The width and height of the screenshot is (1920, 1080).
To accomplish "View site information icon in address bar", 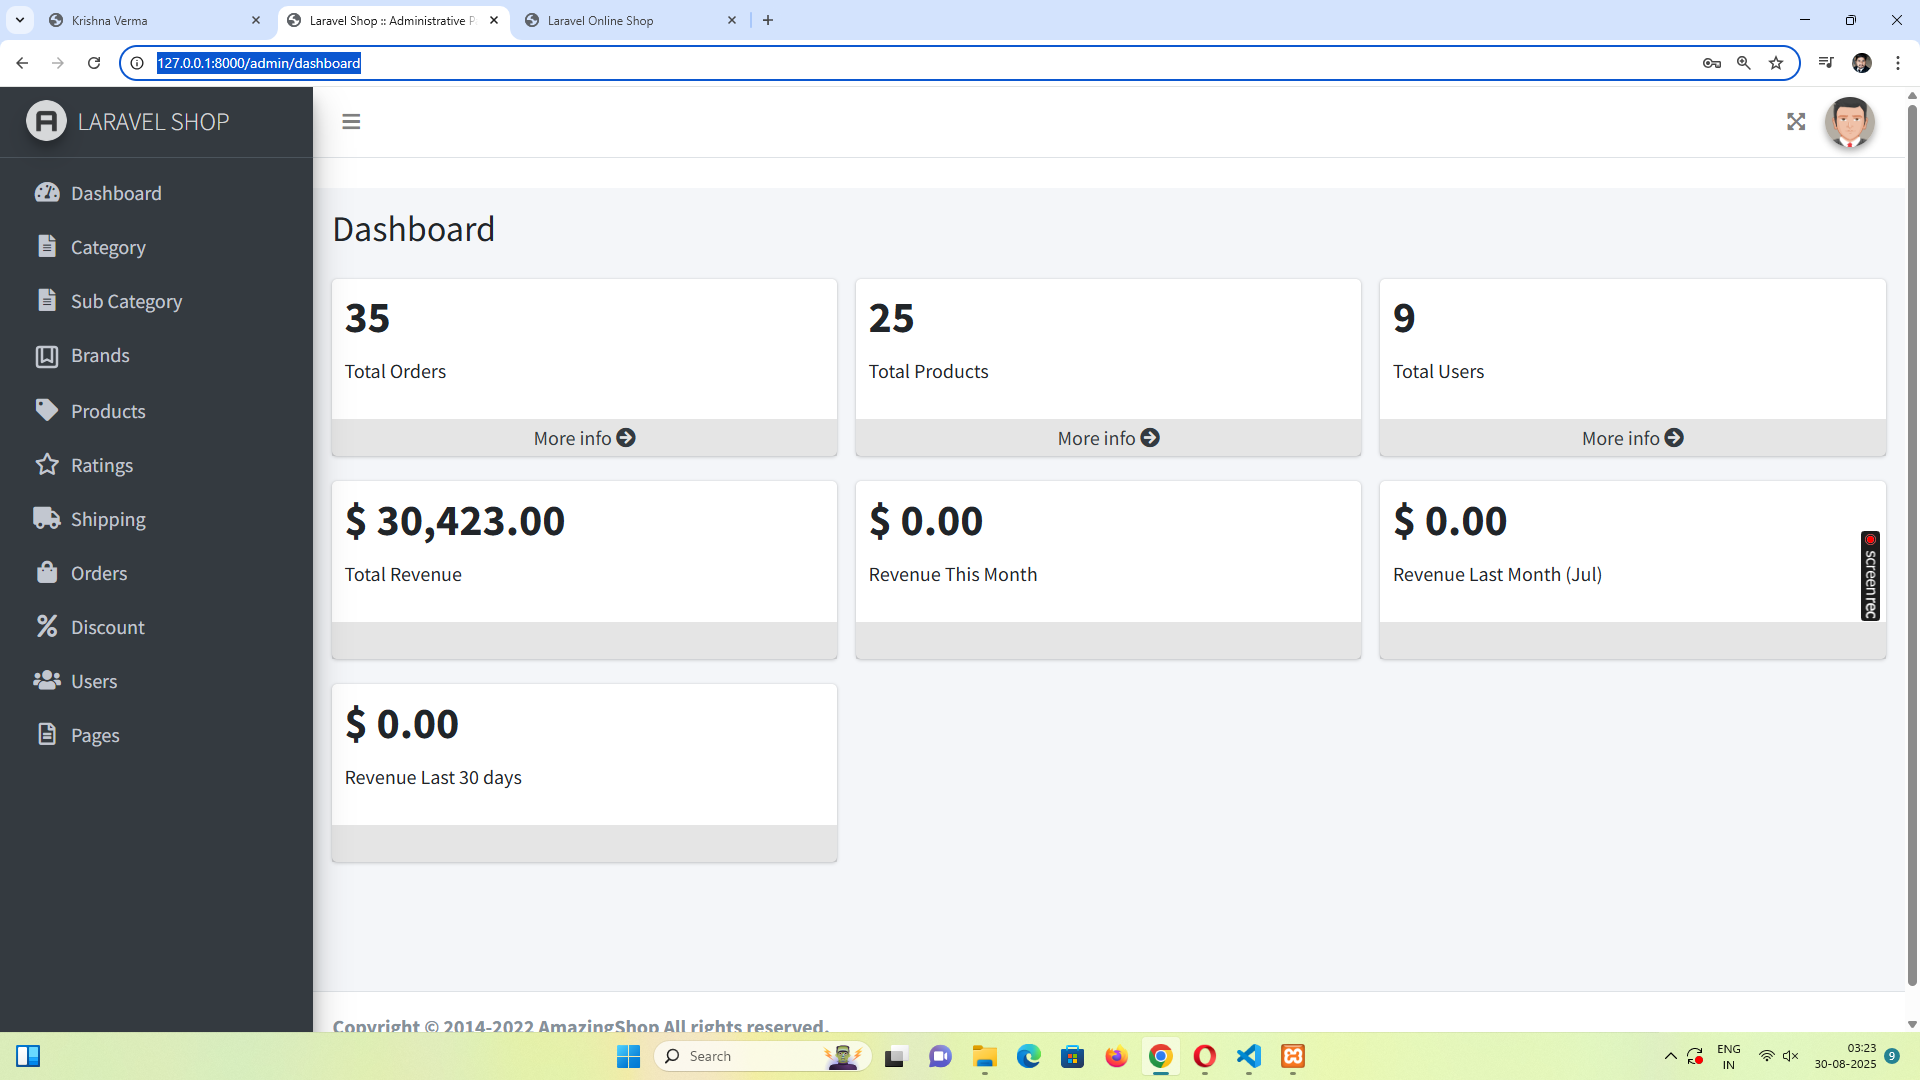I will 137,63.
